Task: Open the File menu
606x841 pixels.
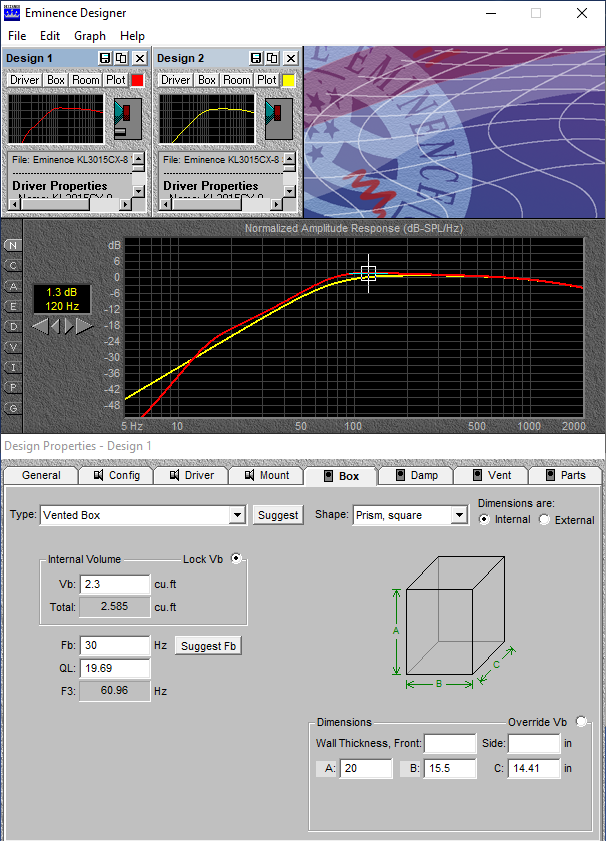Action: (17, 36)
